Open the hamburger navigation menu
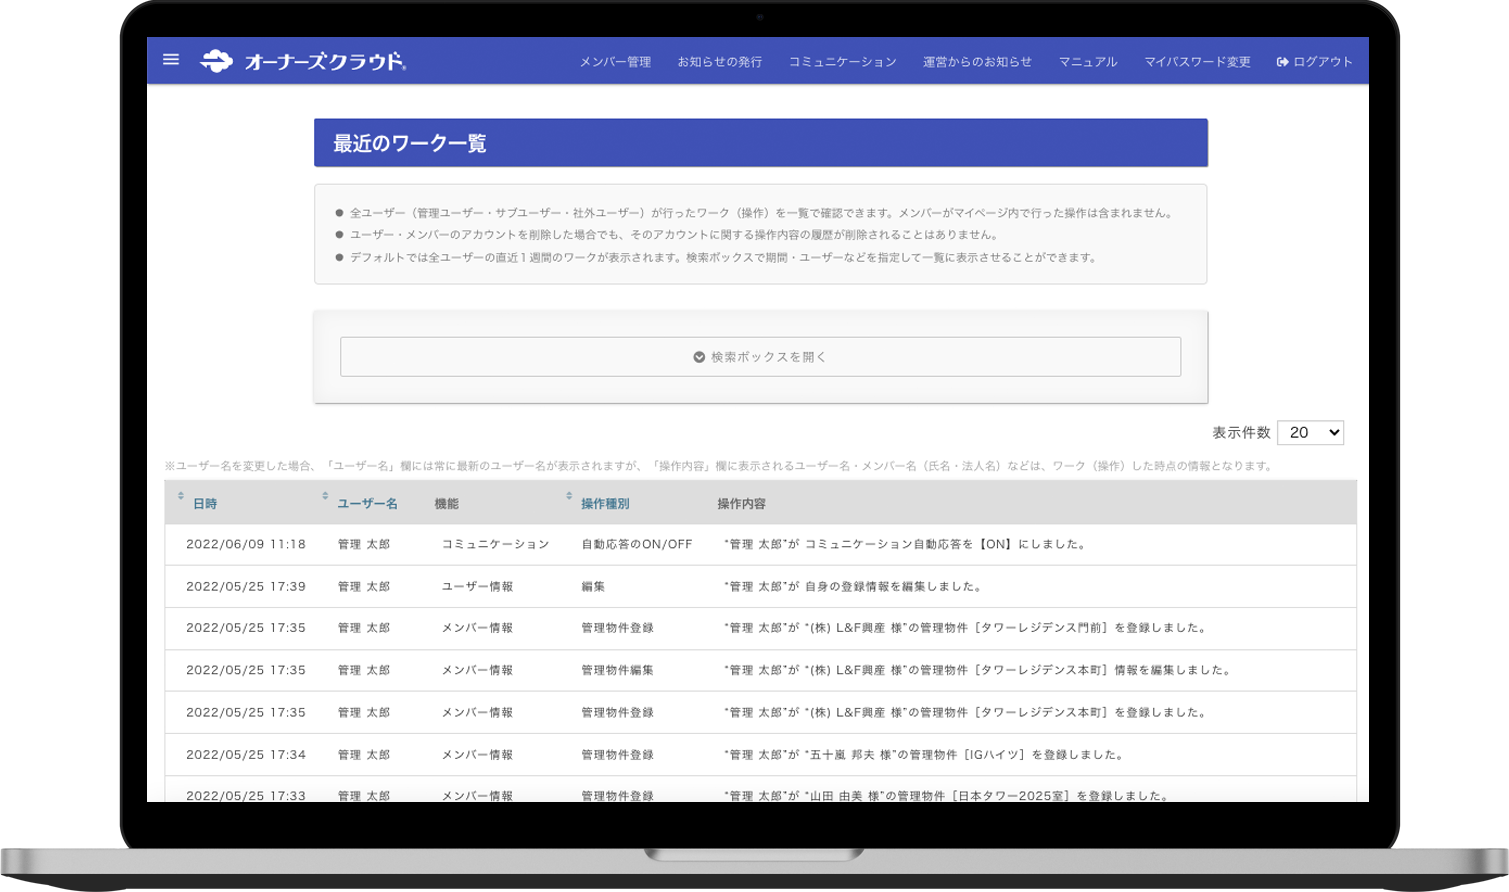The height and width of the screenshot is (892, 1509). coord(171,60)
